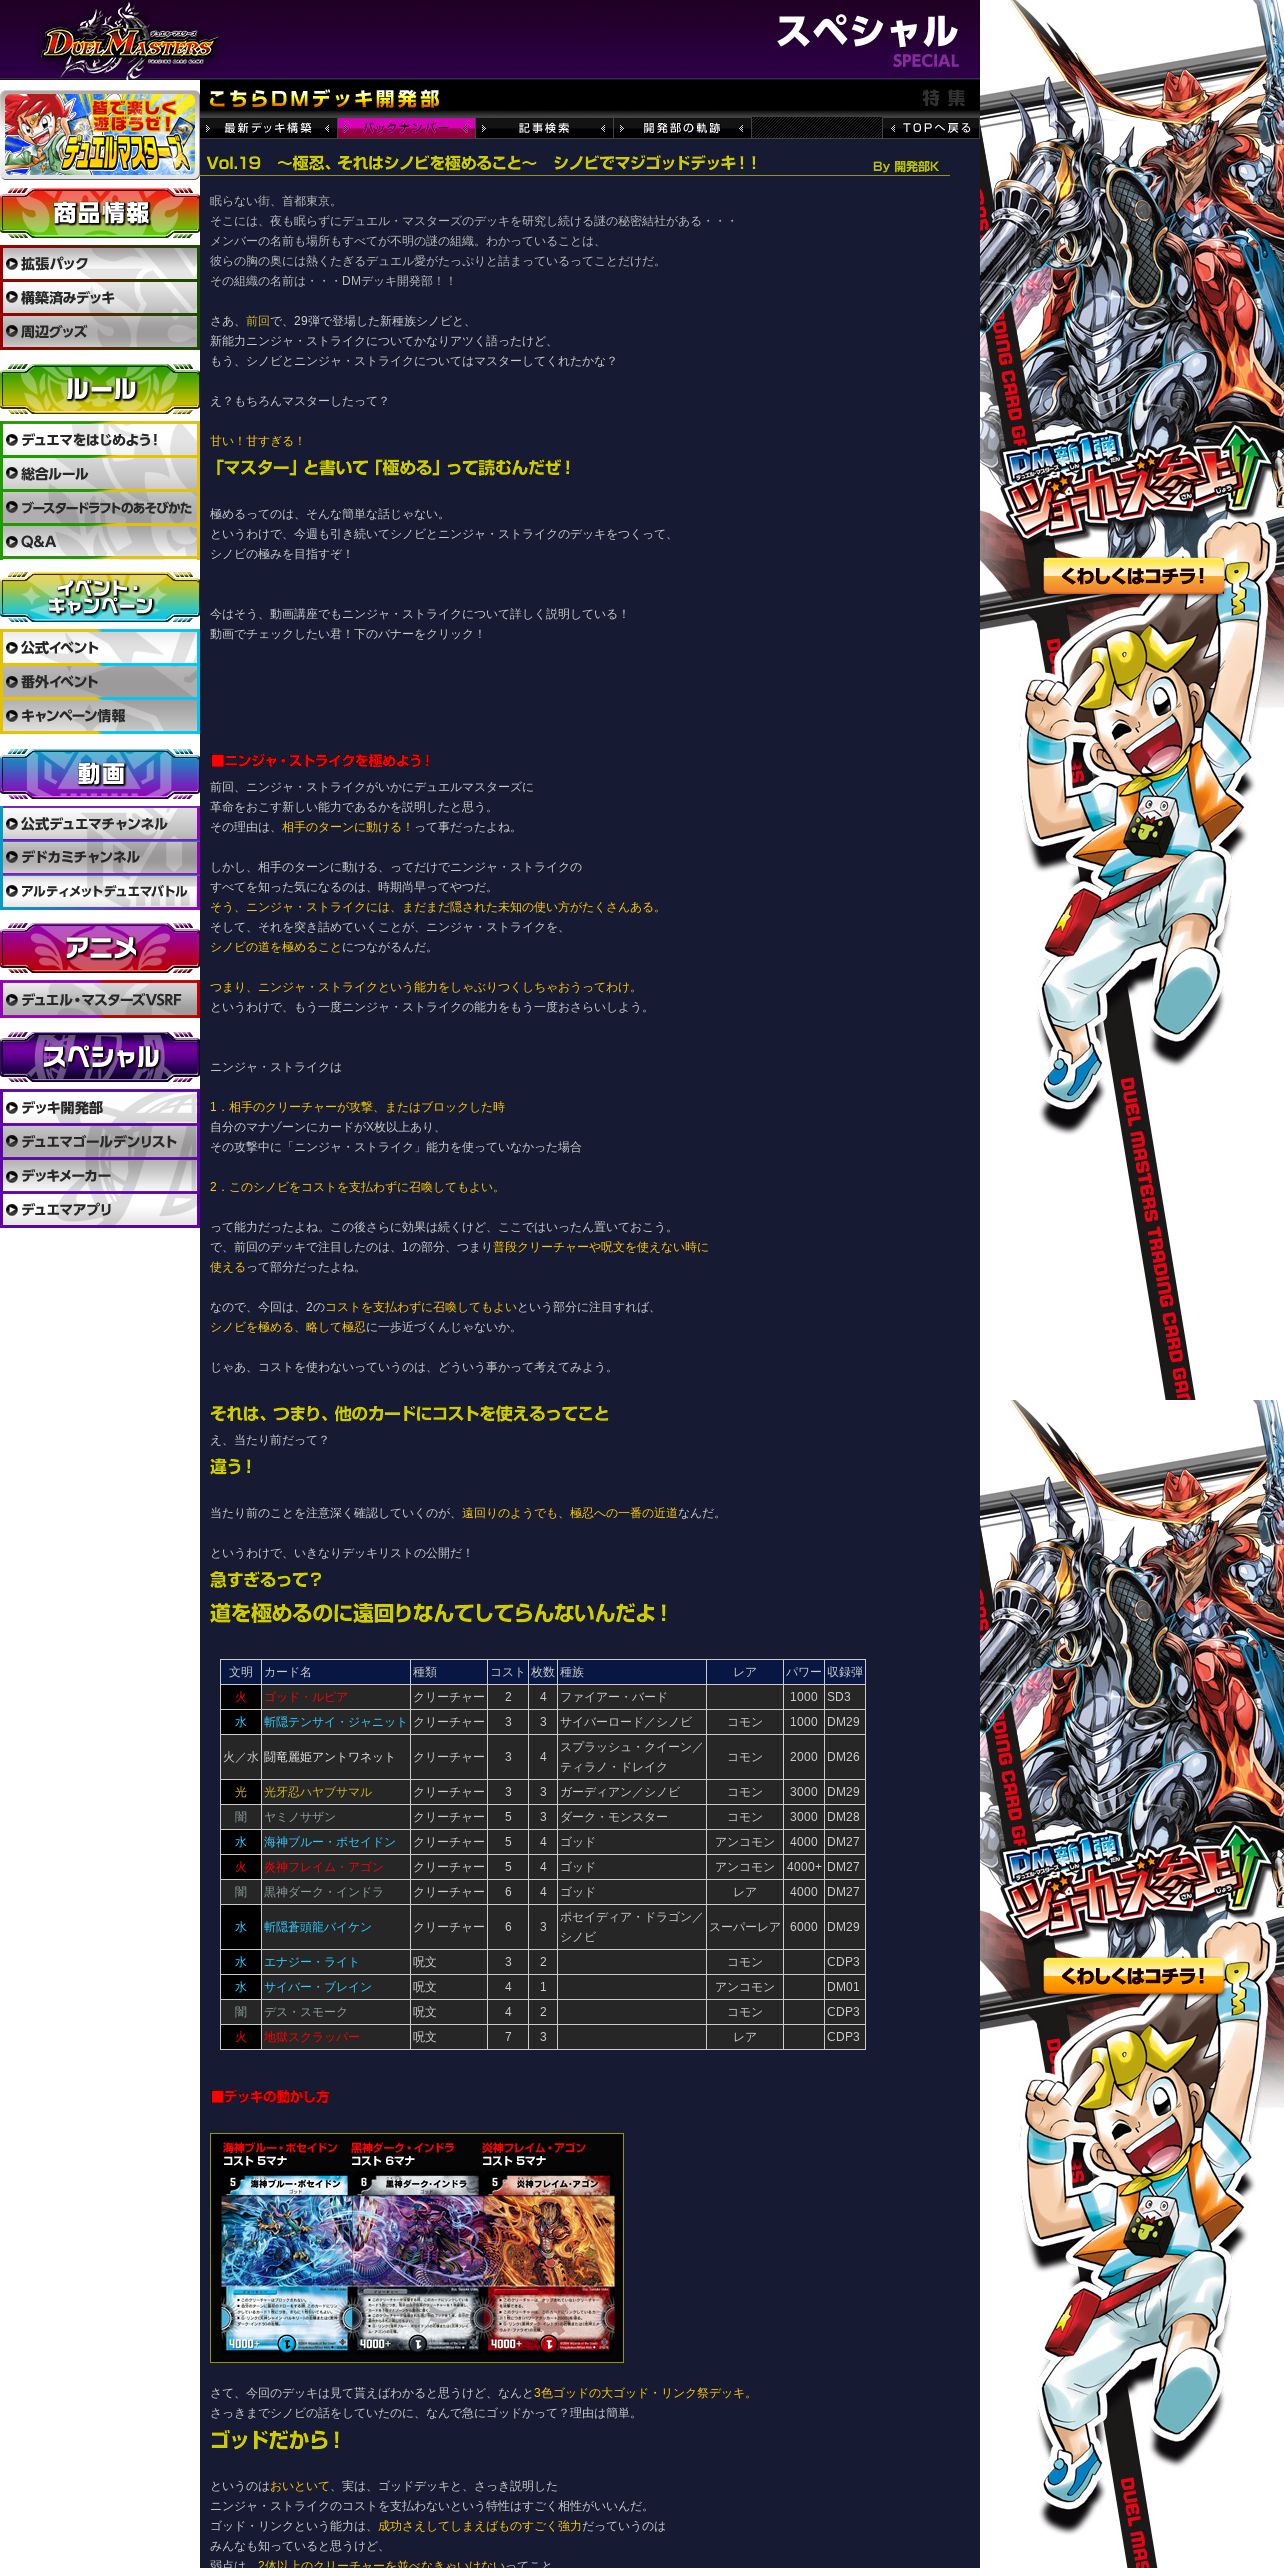Open デュエマアプリ sidebar item

(x=100, y=1209)
